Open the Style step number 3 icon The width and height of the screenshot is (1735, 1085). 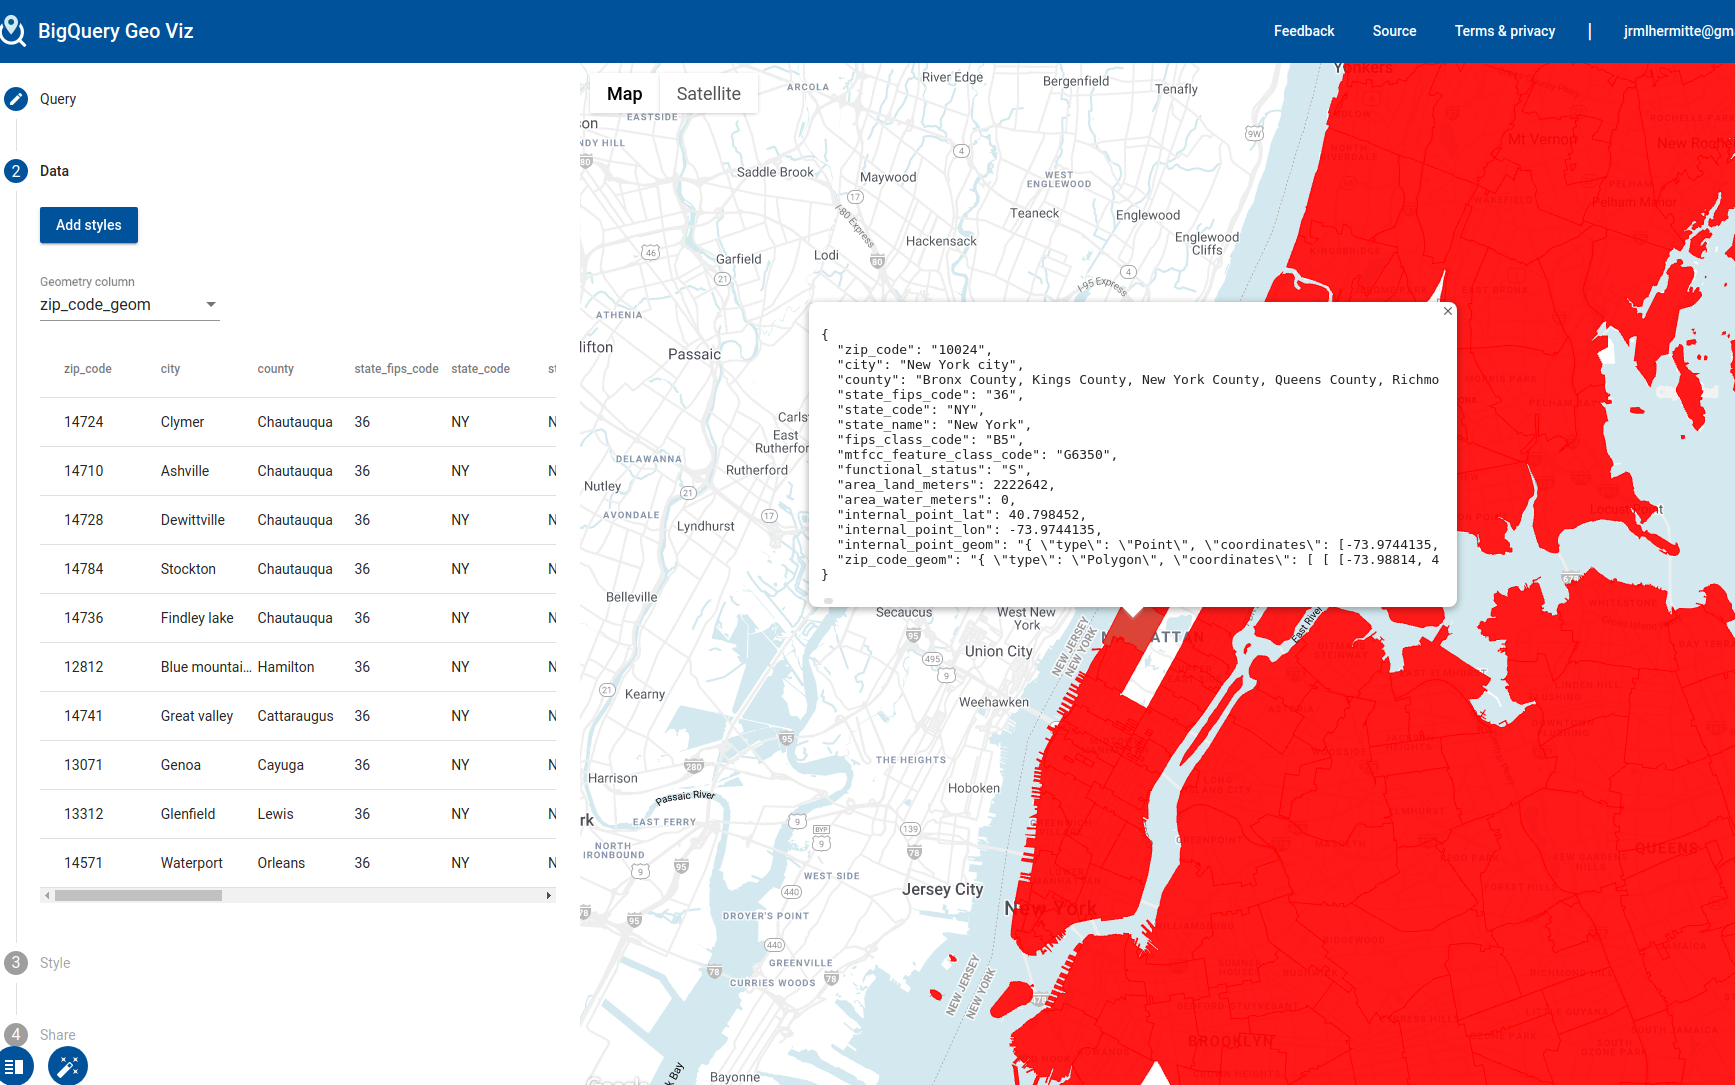click(16, 963)
